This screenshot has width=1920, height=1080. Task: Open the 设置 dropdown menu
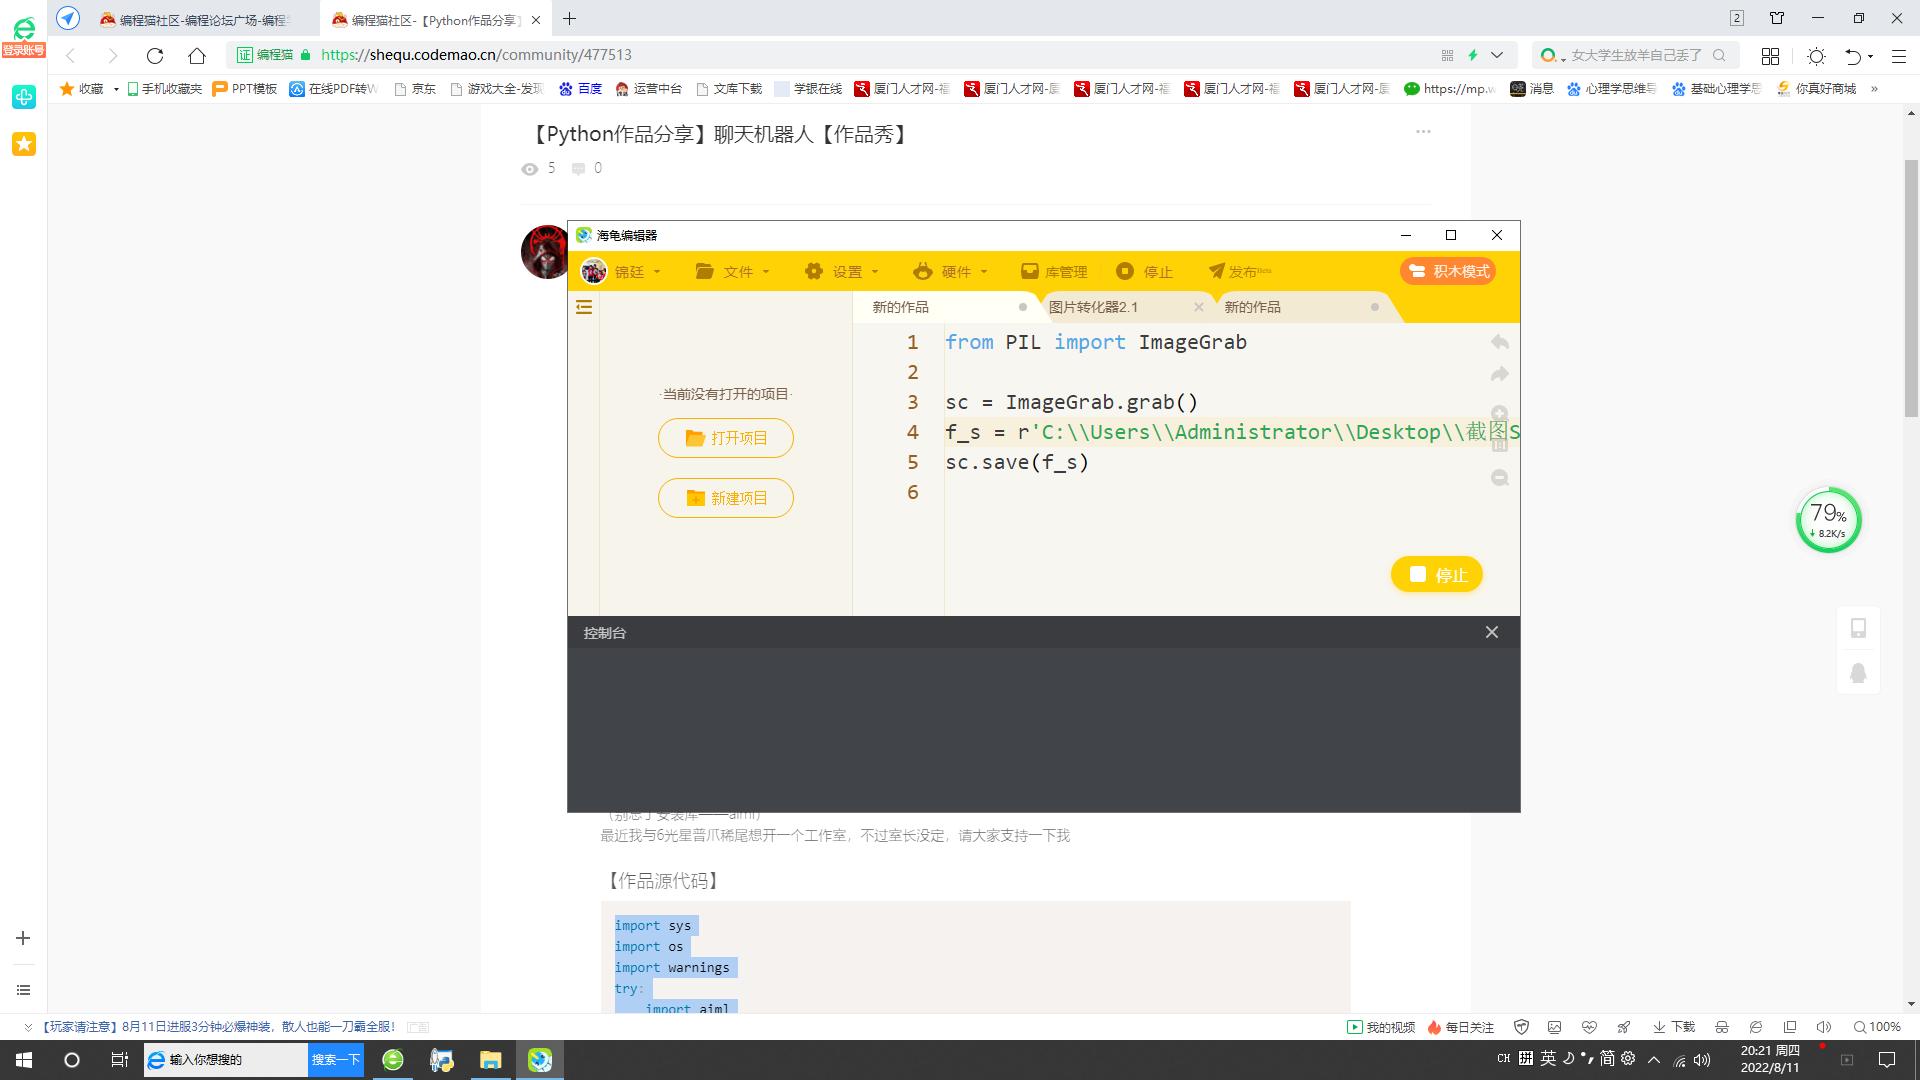[x=842, y=271]
